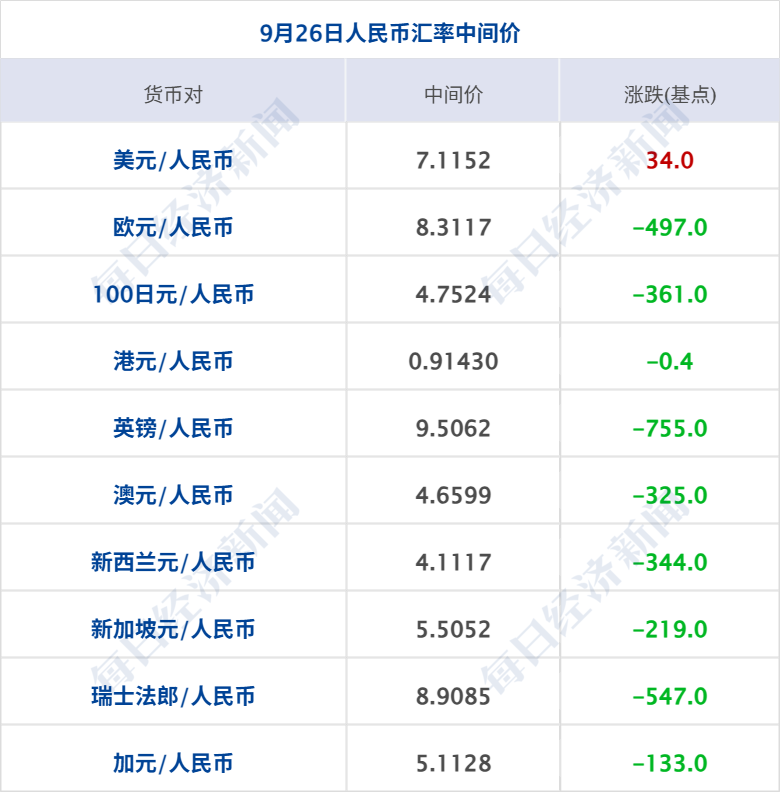
Task: Select the 货币对 column header
Action: [173, 95]
